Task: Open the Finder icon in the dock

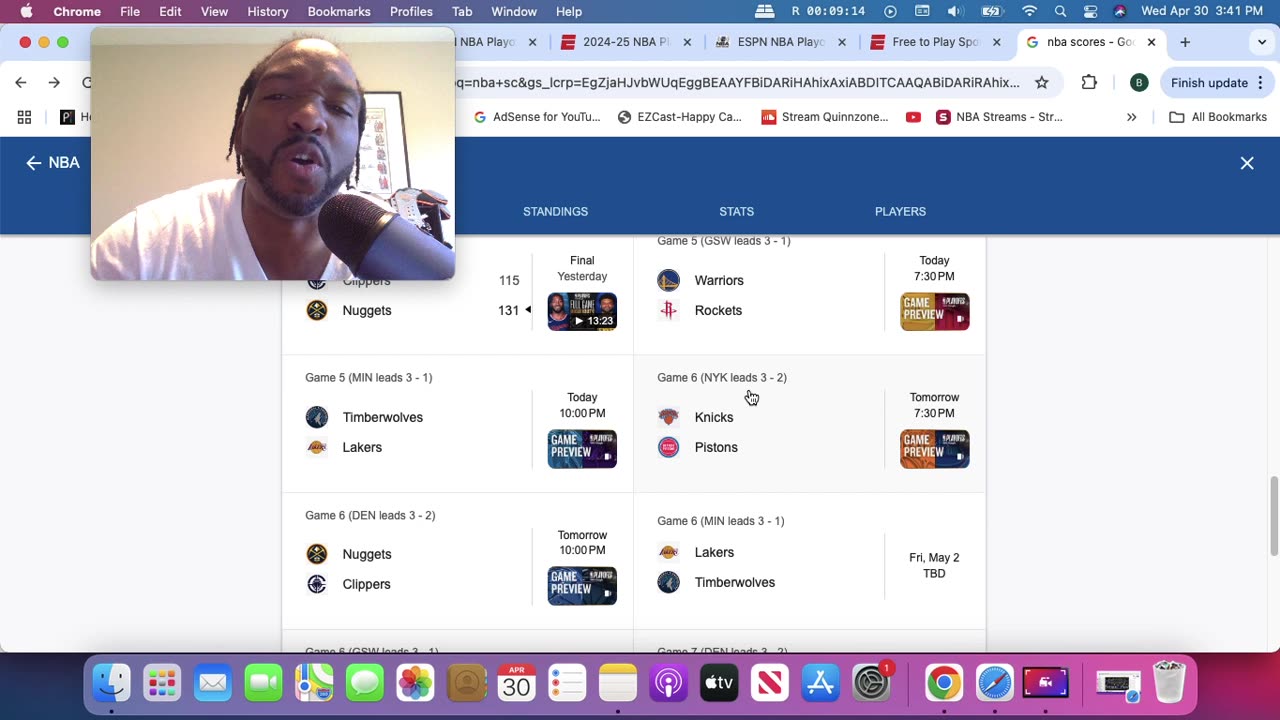Action: coord(111,683)
